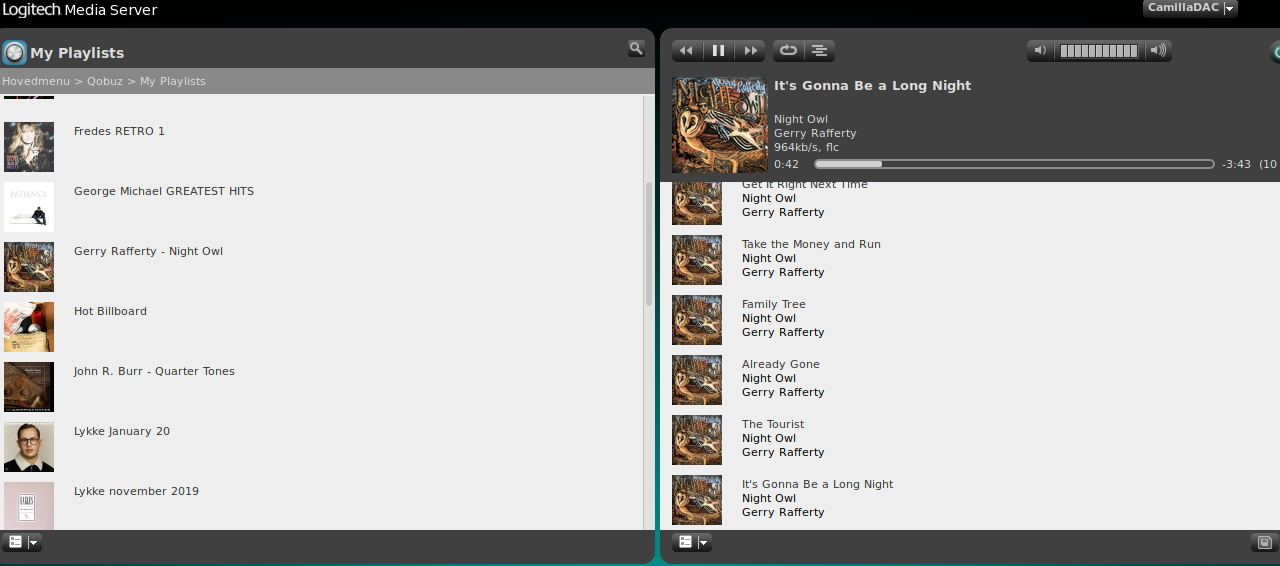
Task: Click thumbnail of last queue row, Long Night
Action: 697,500
